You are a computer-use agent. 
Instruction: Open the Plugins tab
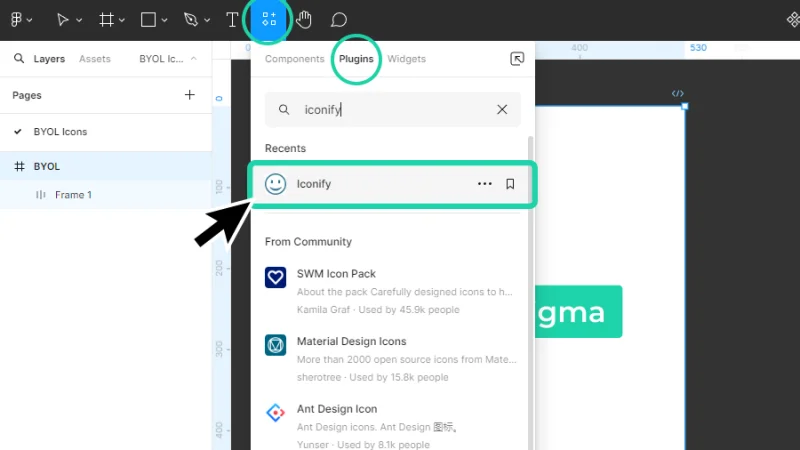[356, 59]
